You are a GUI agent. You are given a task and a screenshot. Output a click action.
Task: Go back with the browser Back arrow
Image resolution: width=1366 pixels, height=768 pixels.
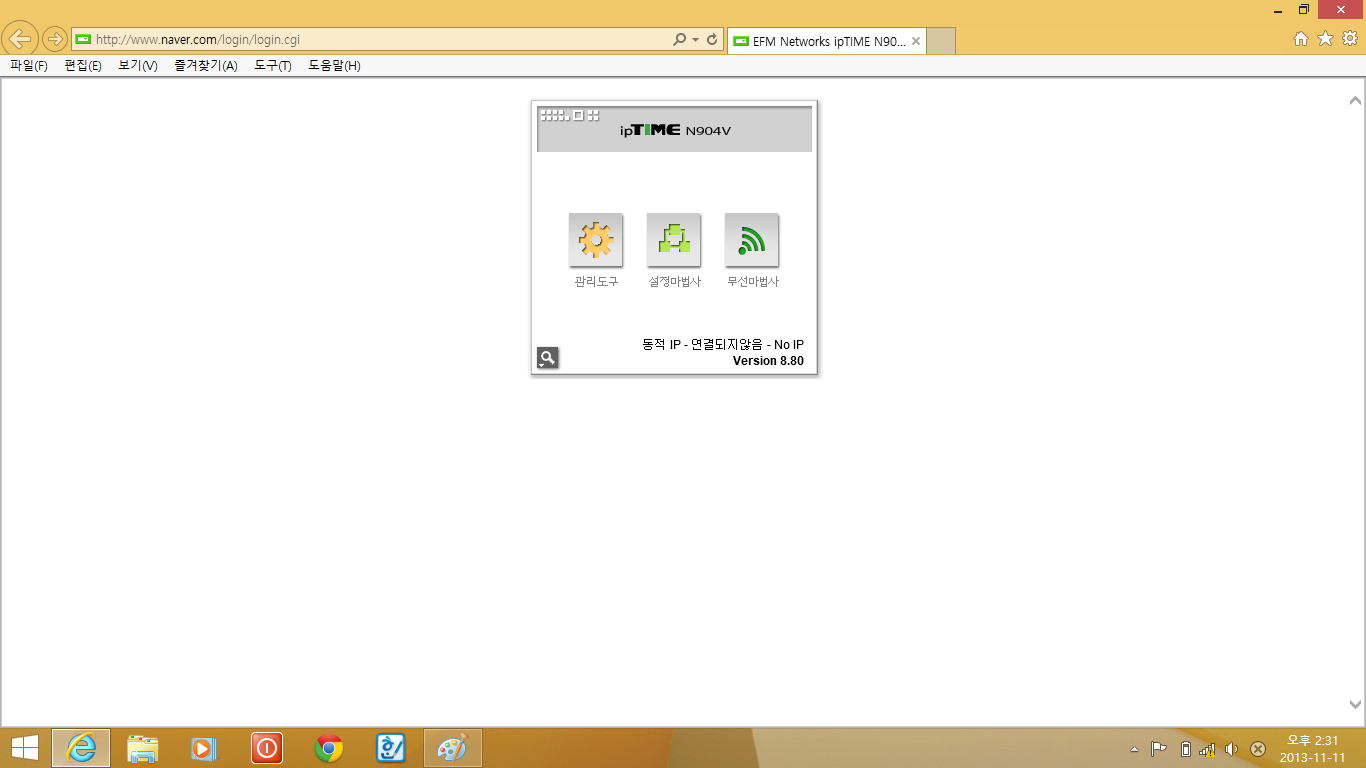pos(20,40)
